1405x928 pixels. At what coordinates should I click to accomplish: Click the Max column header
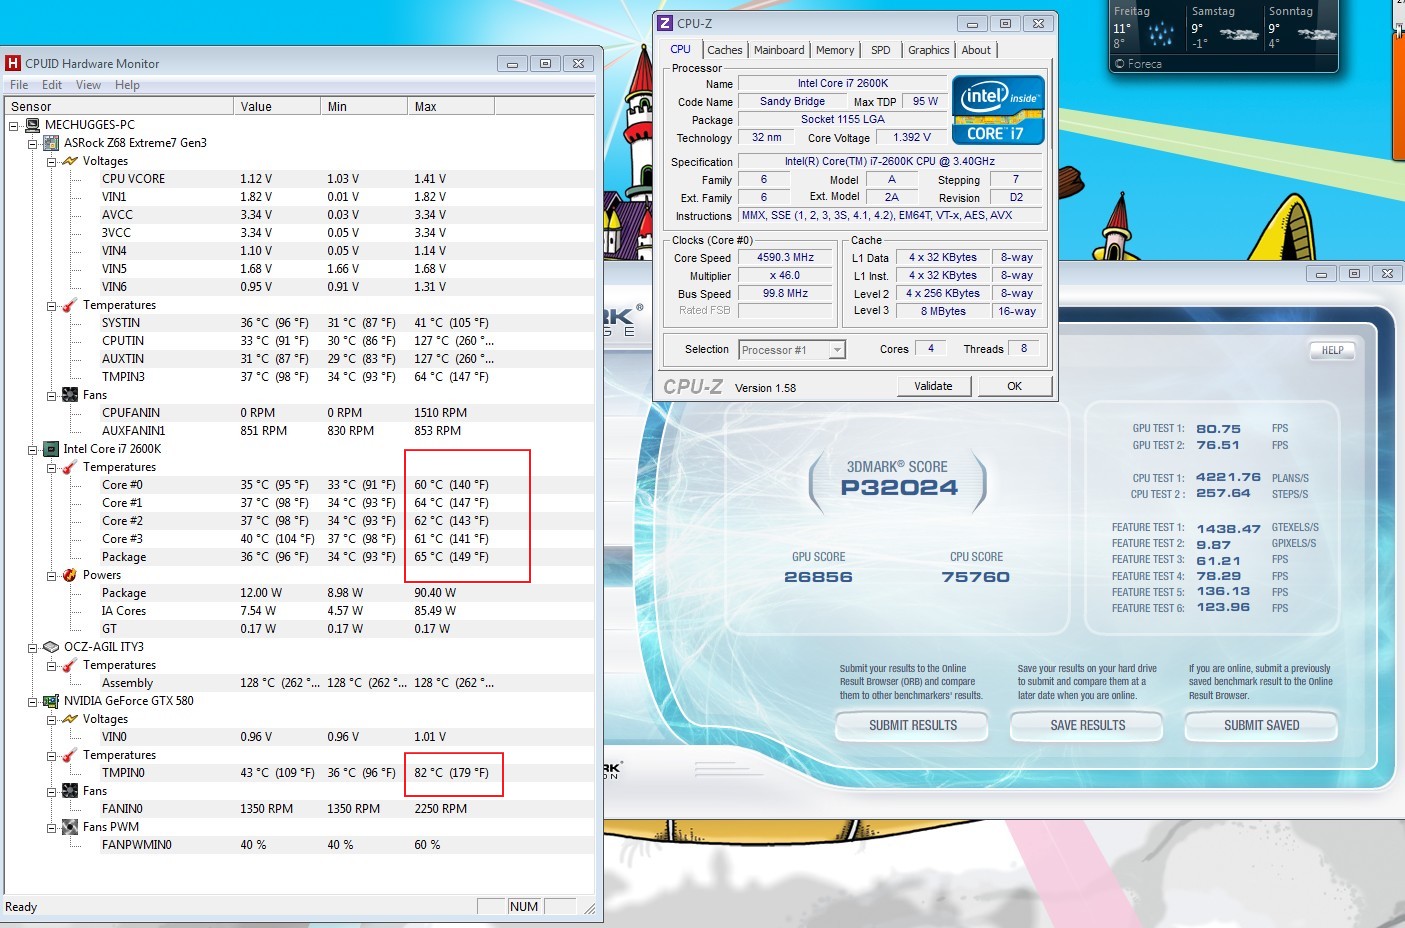point(451,106)
